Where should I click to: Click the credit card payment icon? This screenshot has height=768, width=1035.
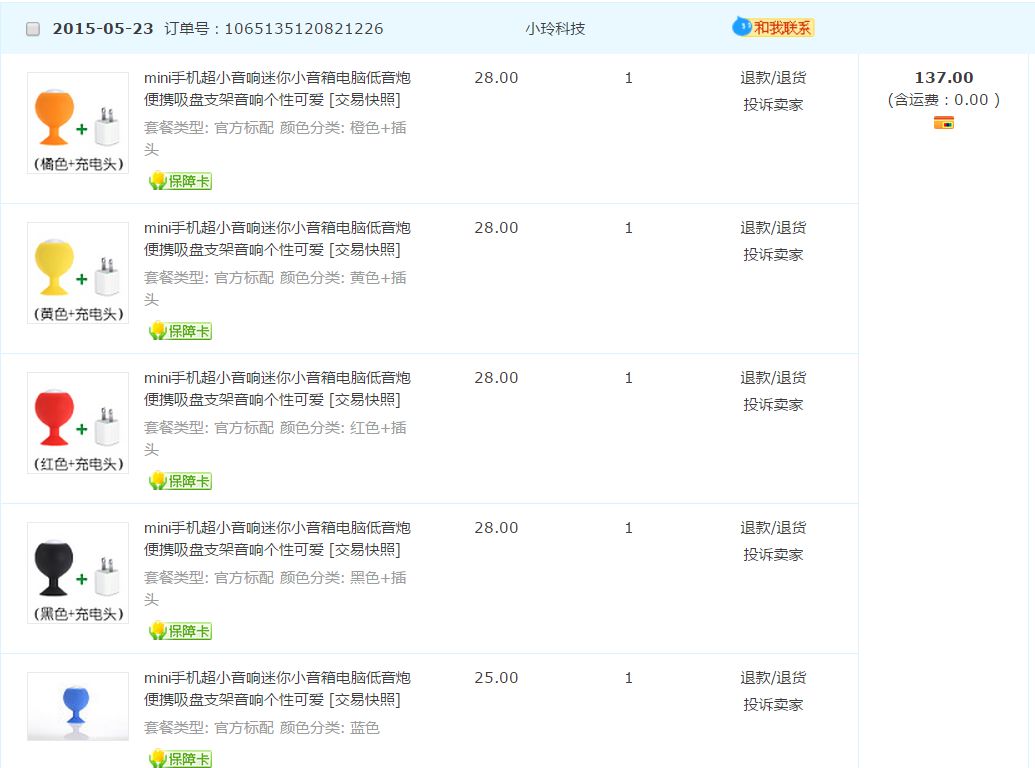[x=943, y=123]
